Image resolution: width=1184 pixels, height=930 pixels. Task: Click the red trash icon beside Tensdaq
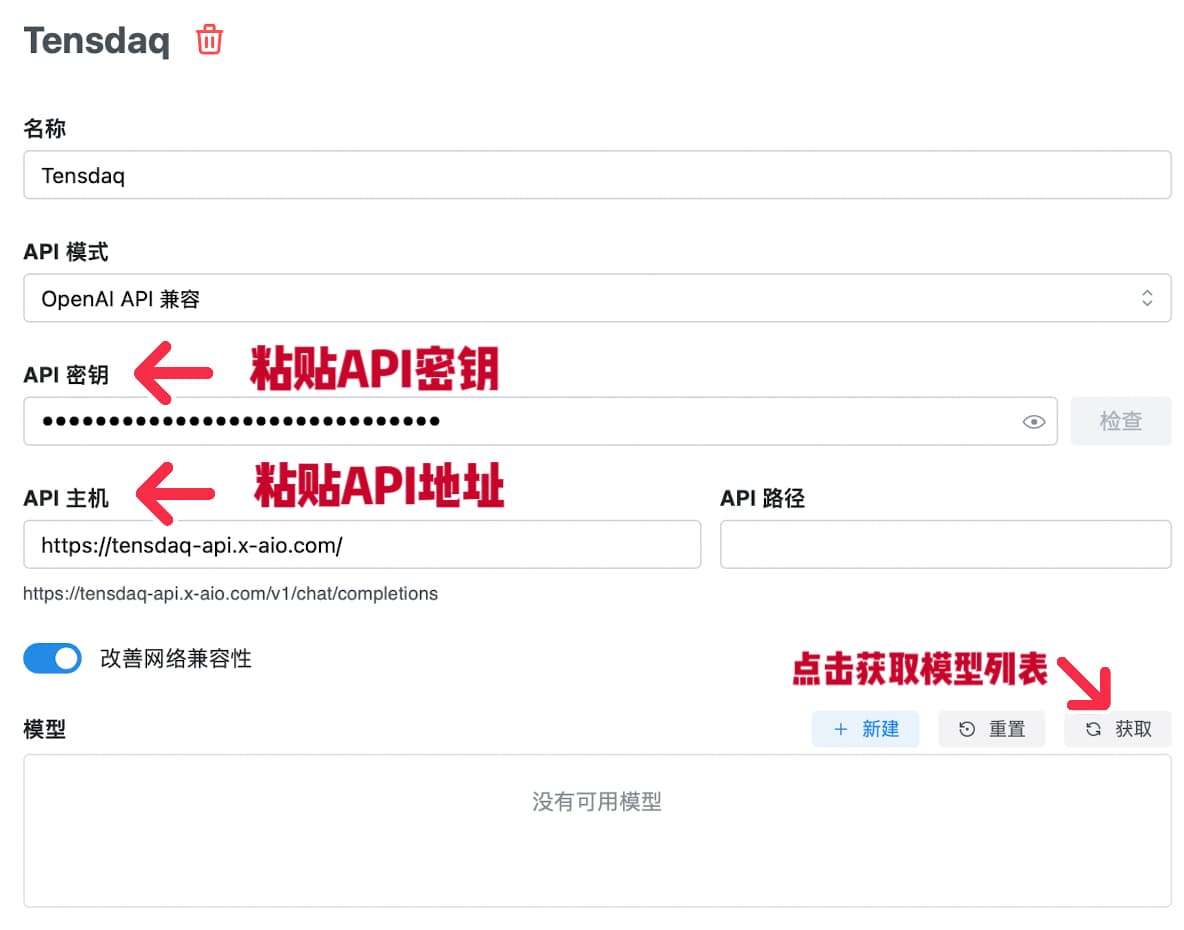[x=209, y=40]
